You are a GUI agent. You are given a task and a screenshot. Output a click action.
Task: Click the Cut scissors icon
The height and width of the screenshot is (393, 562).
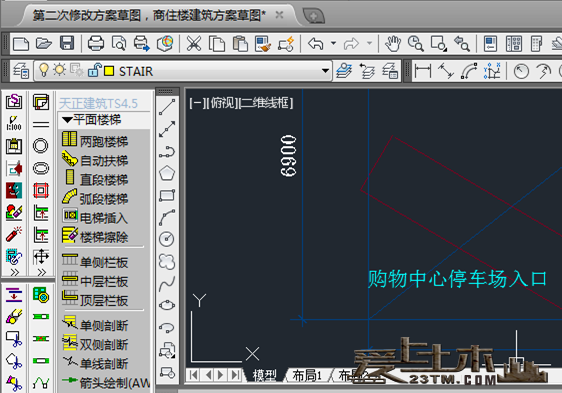pyautogui.click(x=194, y=44)
